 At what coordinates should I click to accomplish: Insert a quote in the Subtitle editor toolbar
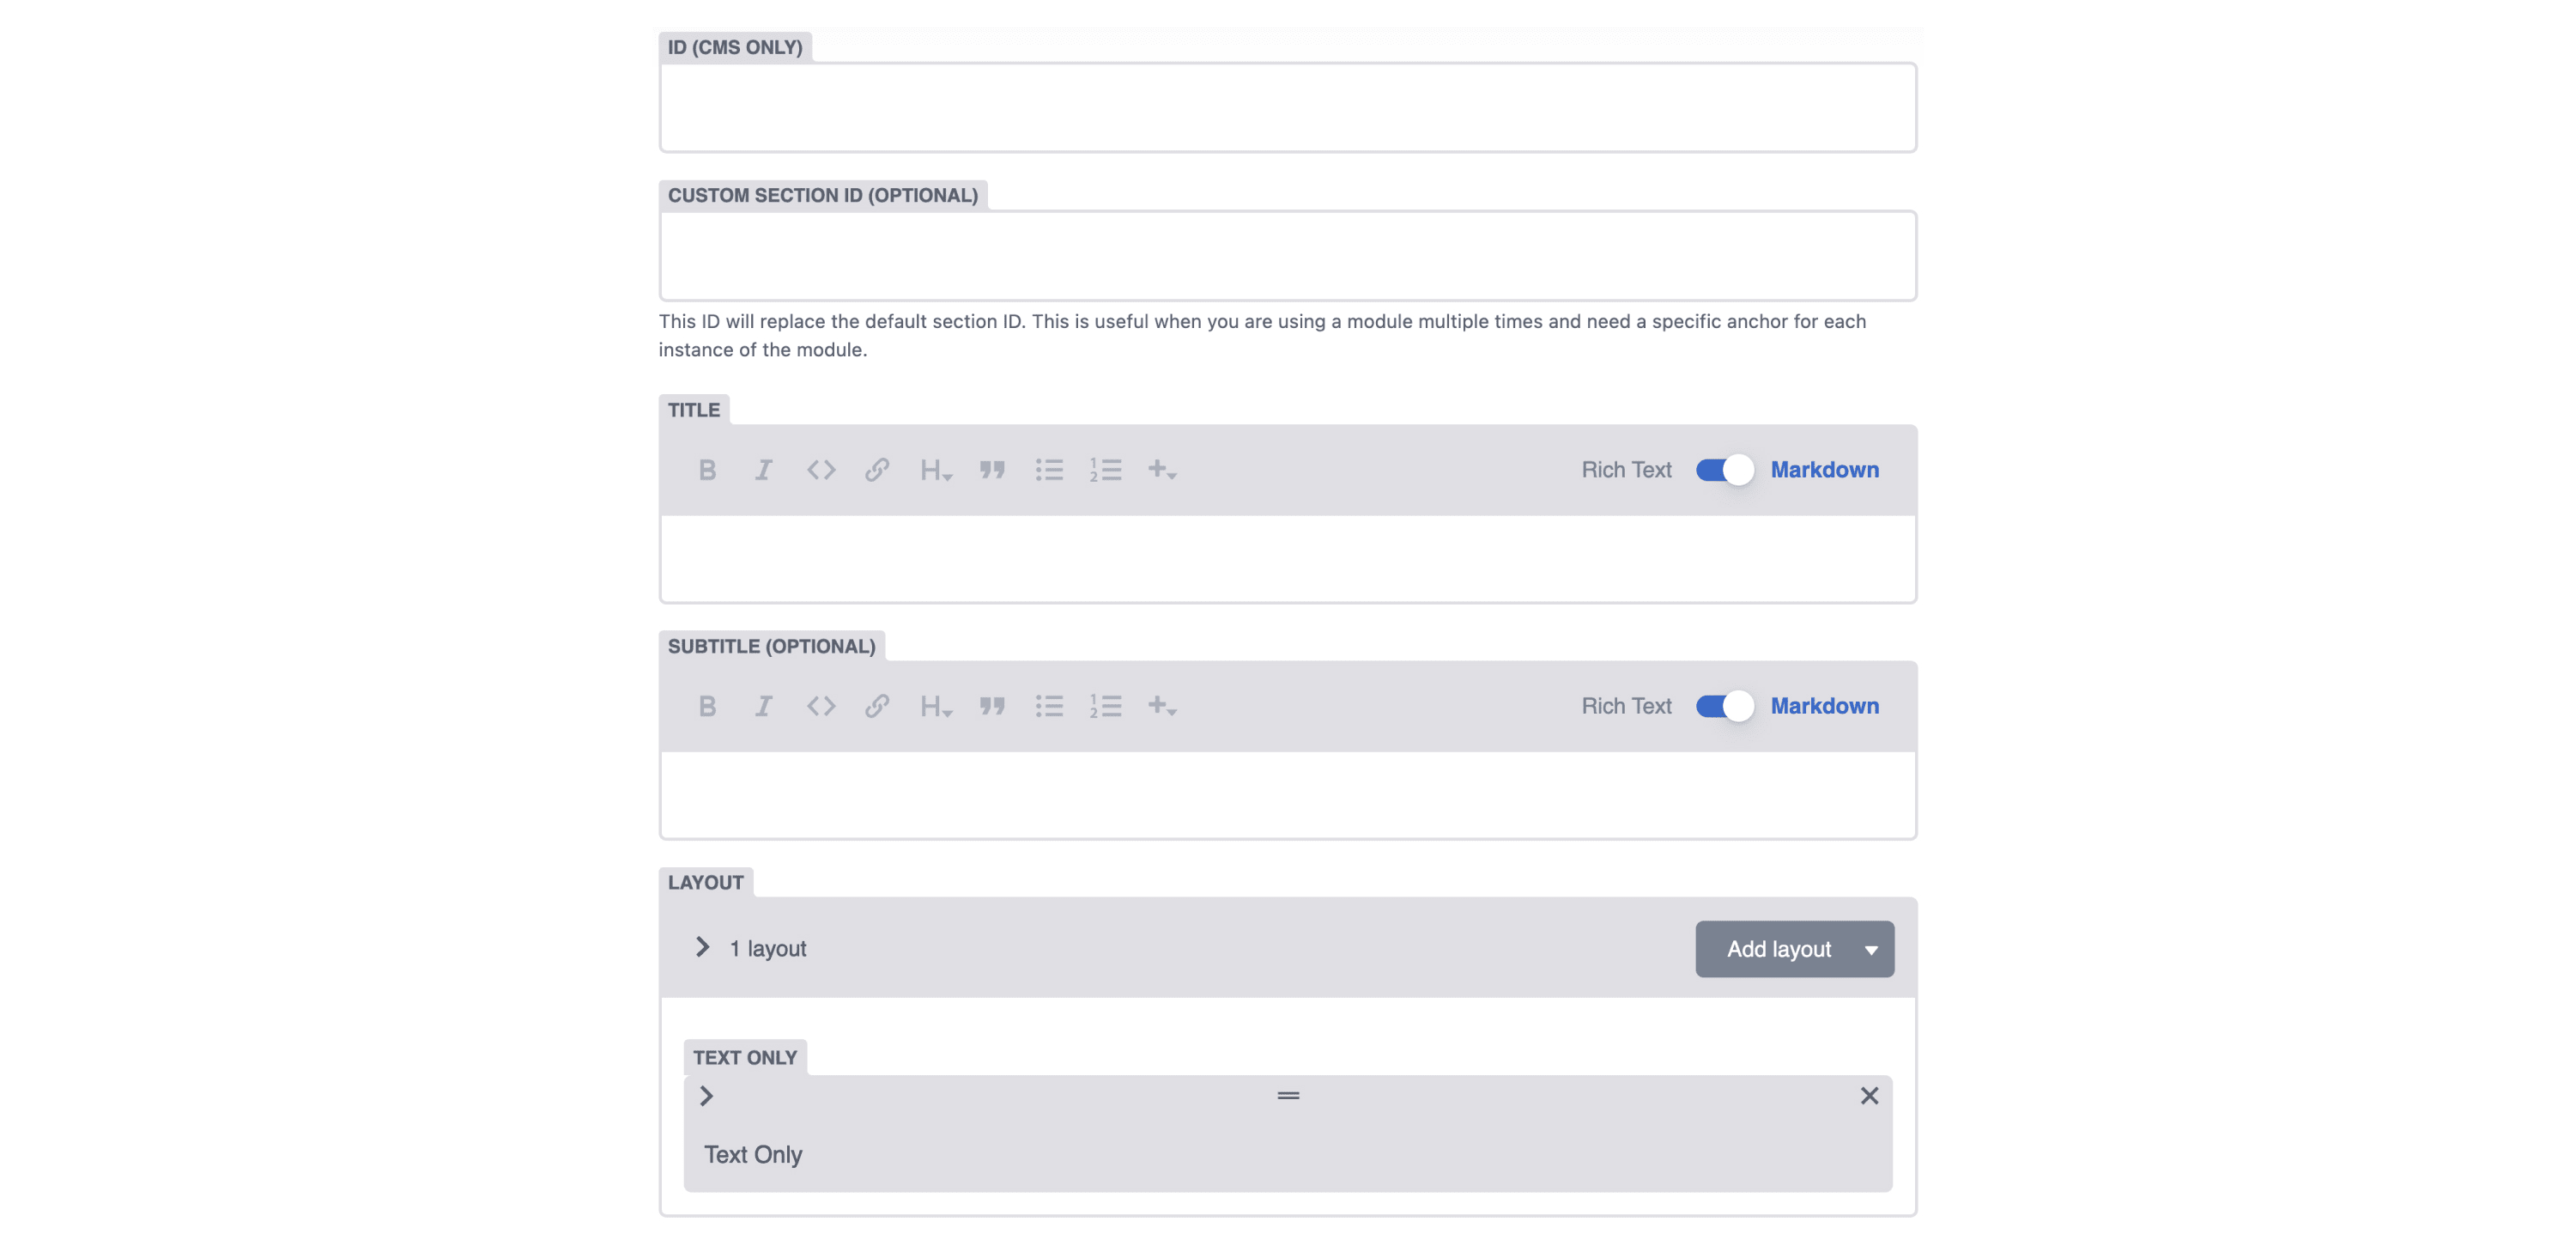[992, 706]
